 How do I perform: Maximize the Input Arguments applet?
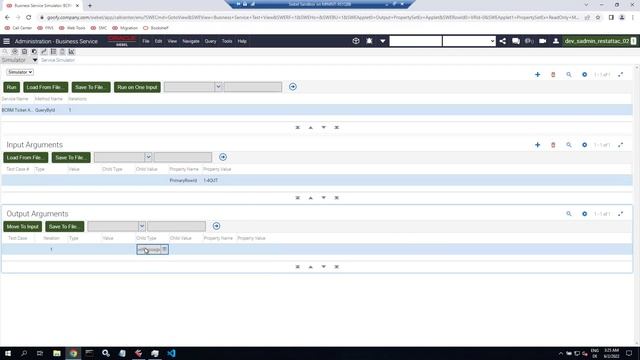coord(620,145)
